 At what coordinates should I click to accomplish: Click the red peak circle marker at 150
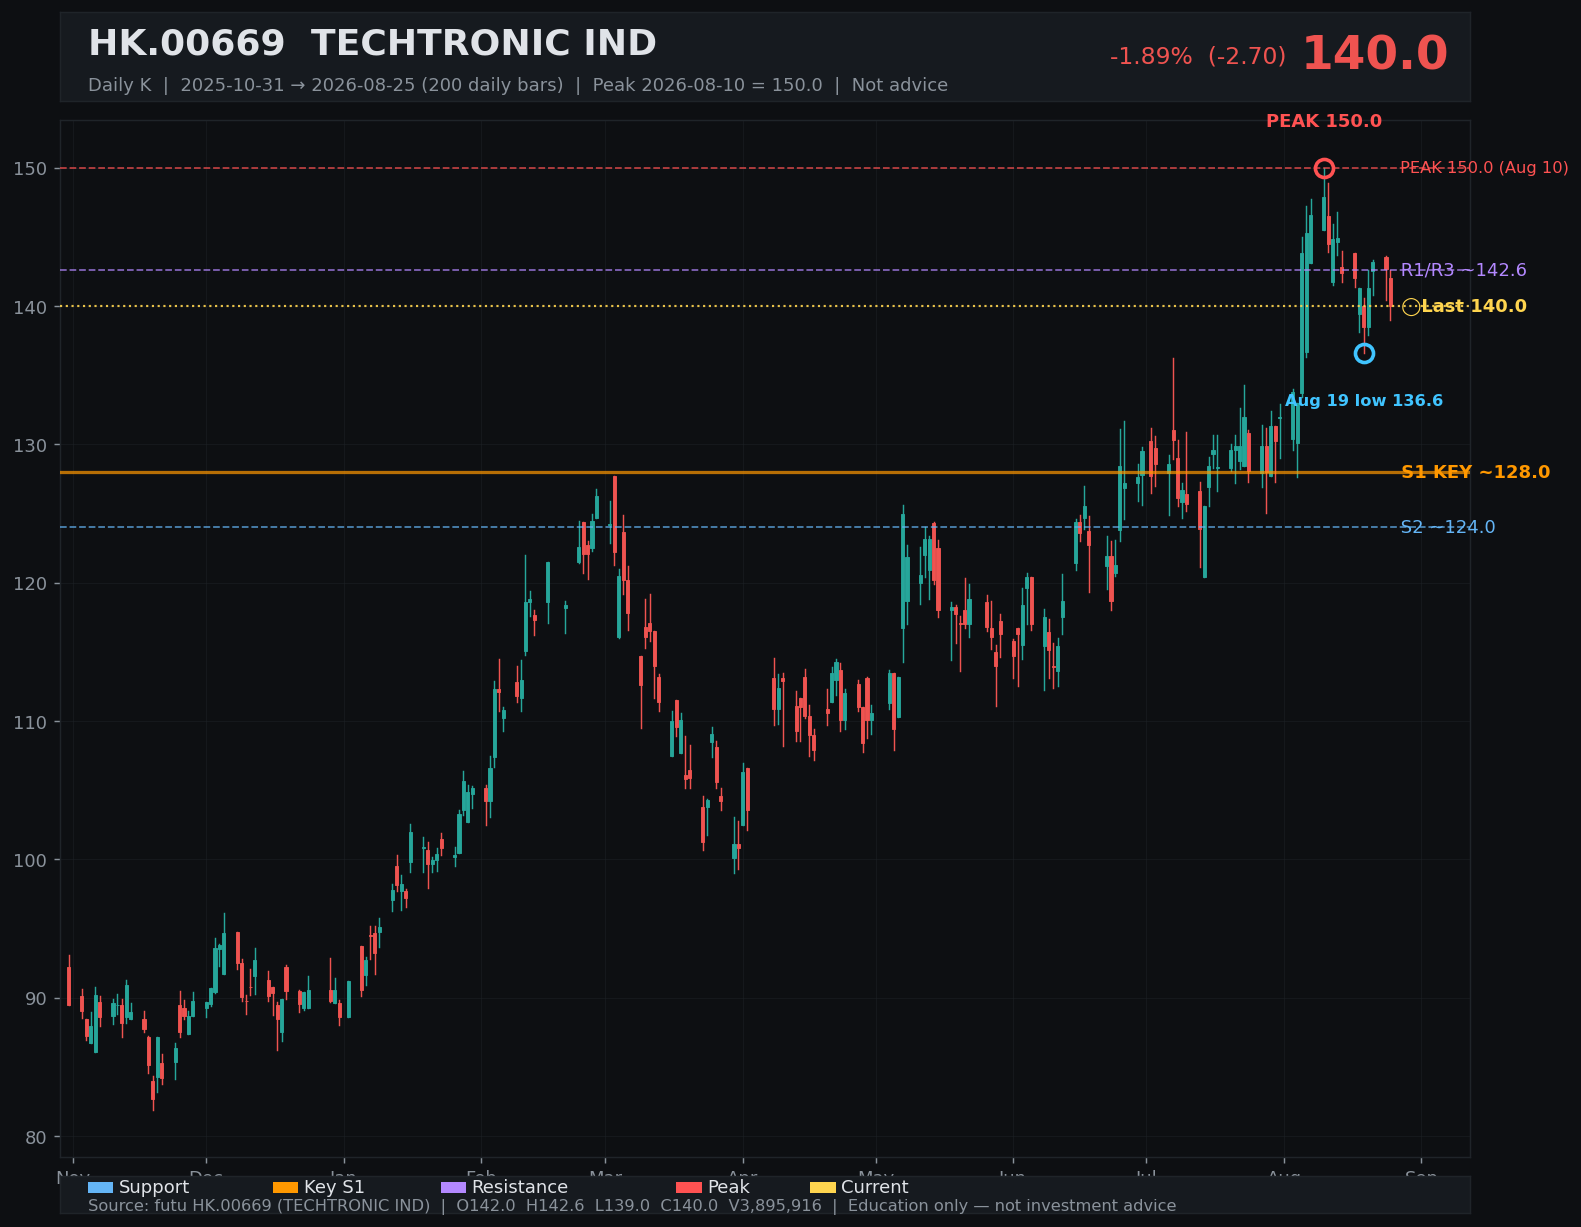point(1324,168)
